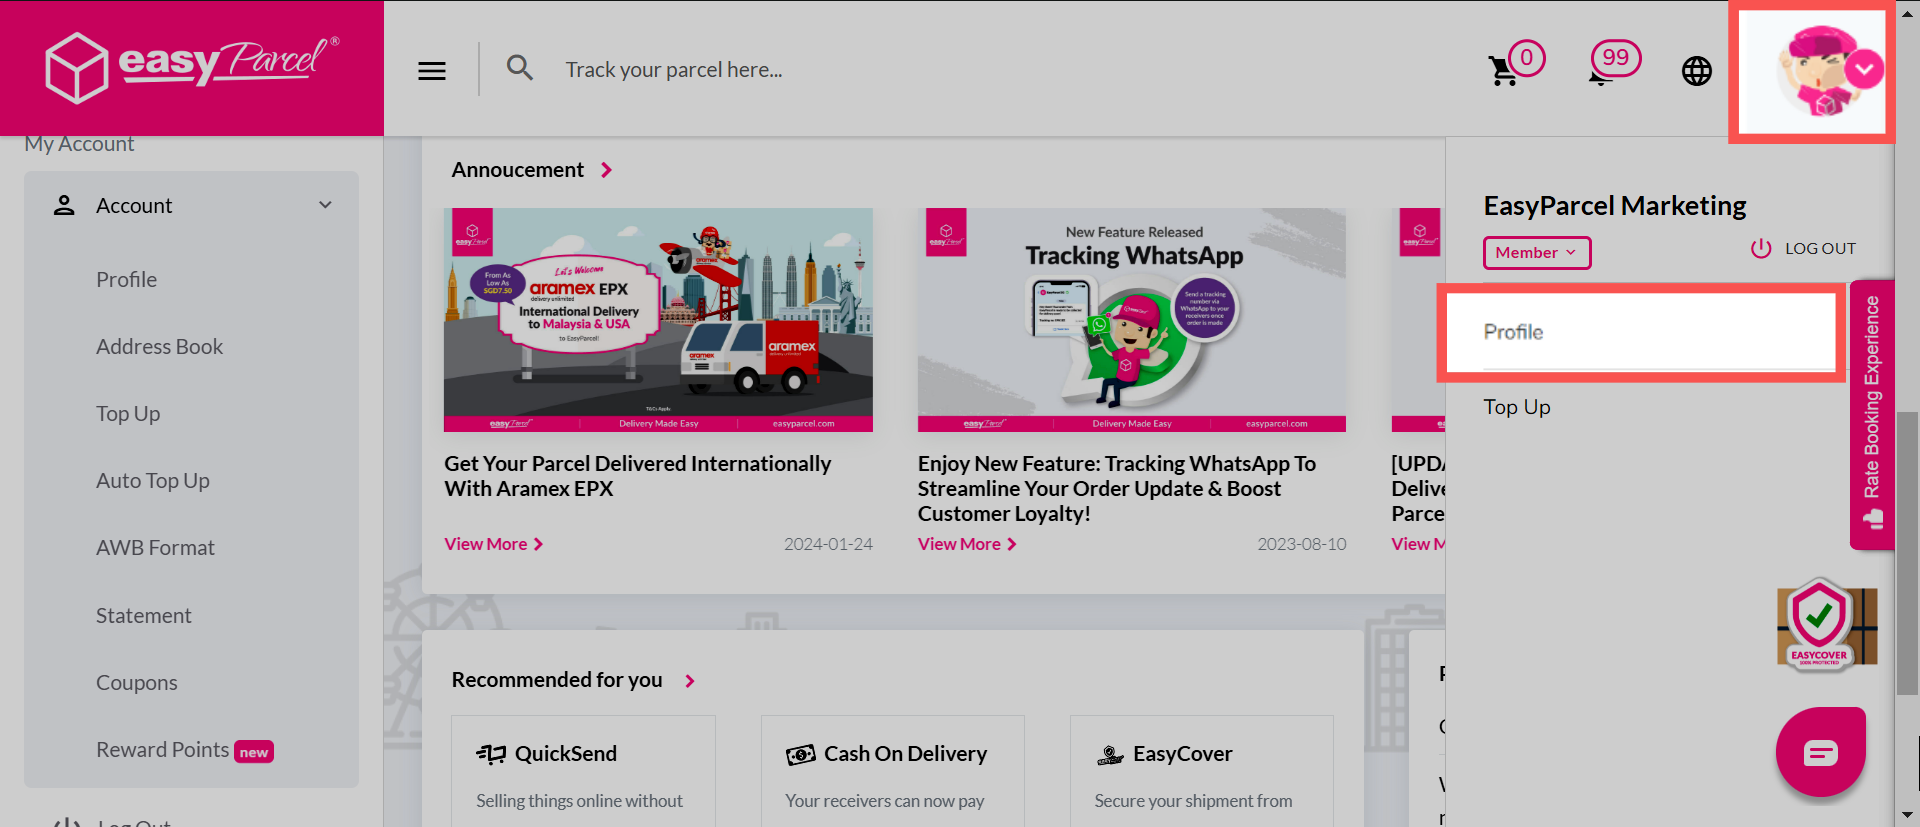Click the search magnifier icon
This screenshot has height=827, width=1920.
click(519, 68)
